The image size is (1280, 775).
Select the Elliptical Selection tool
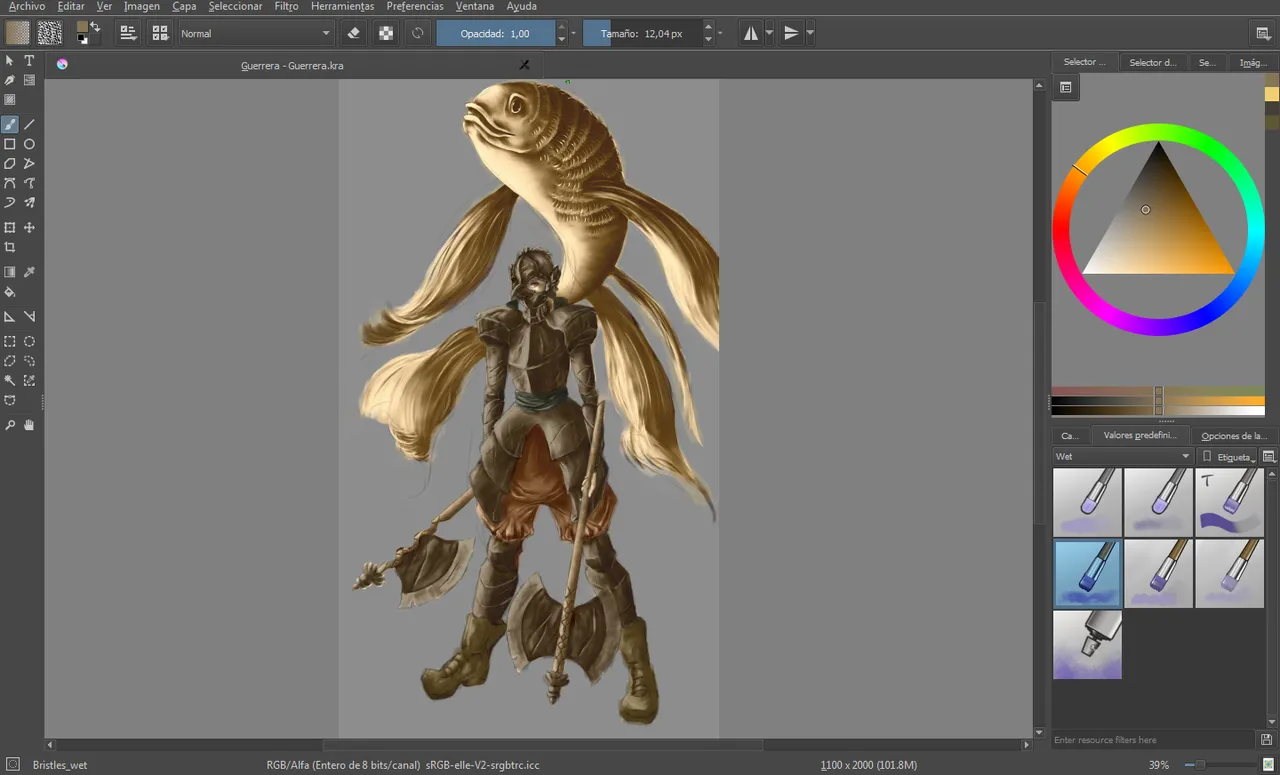[x=29, y=341]
